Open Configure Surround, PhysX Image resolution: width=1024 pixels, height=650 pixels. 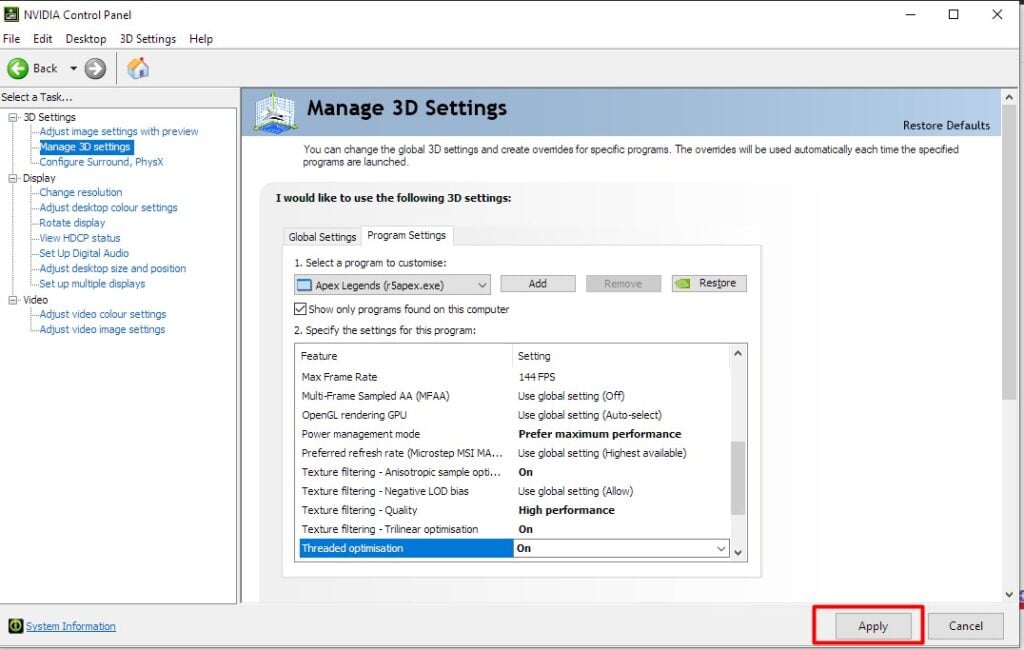point(101,162)
